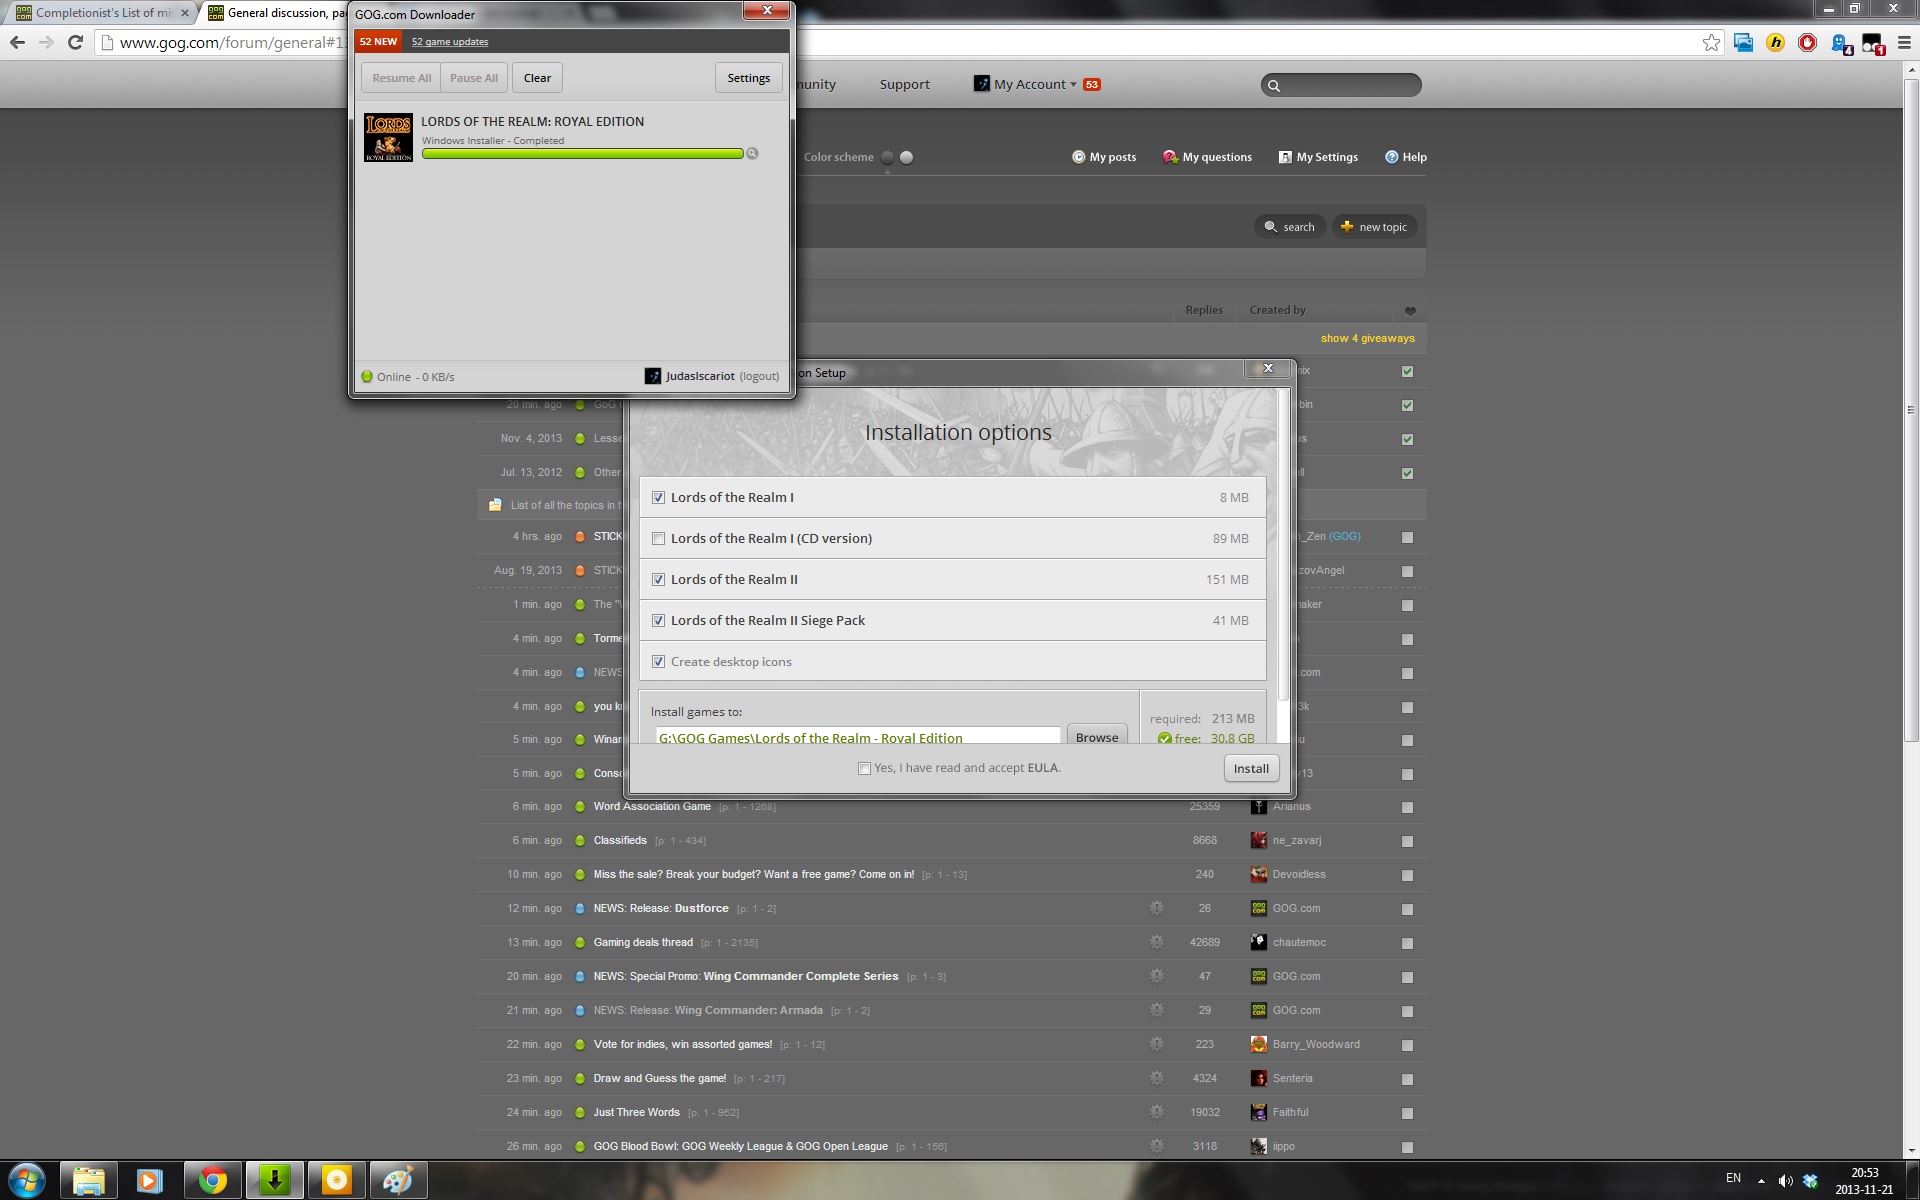
Task: Browse for install folder
Action: [1097, 735]
